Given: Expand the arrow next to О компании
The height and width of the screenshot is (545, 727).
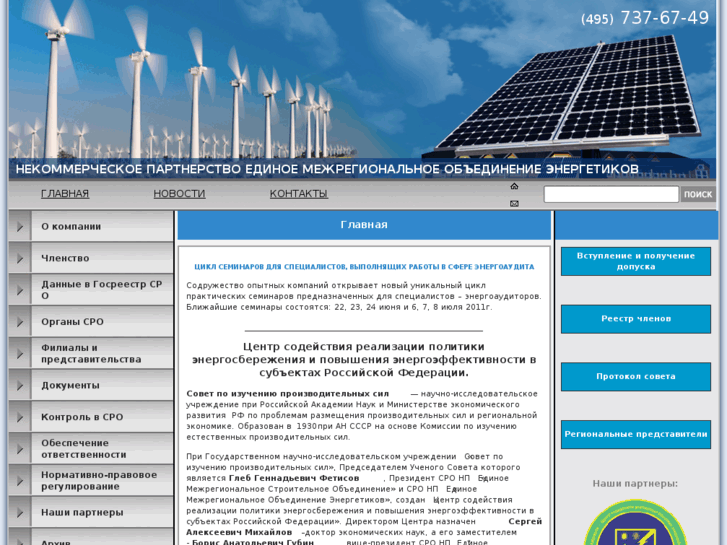Looking at the screenshot, I should (x=20, y=226).
